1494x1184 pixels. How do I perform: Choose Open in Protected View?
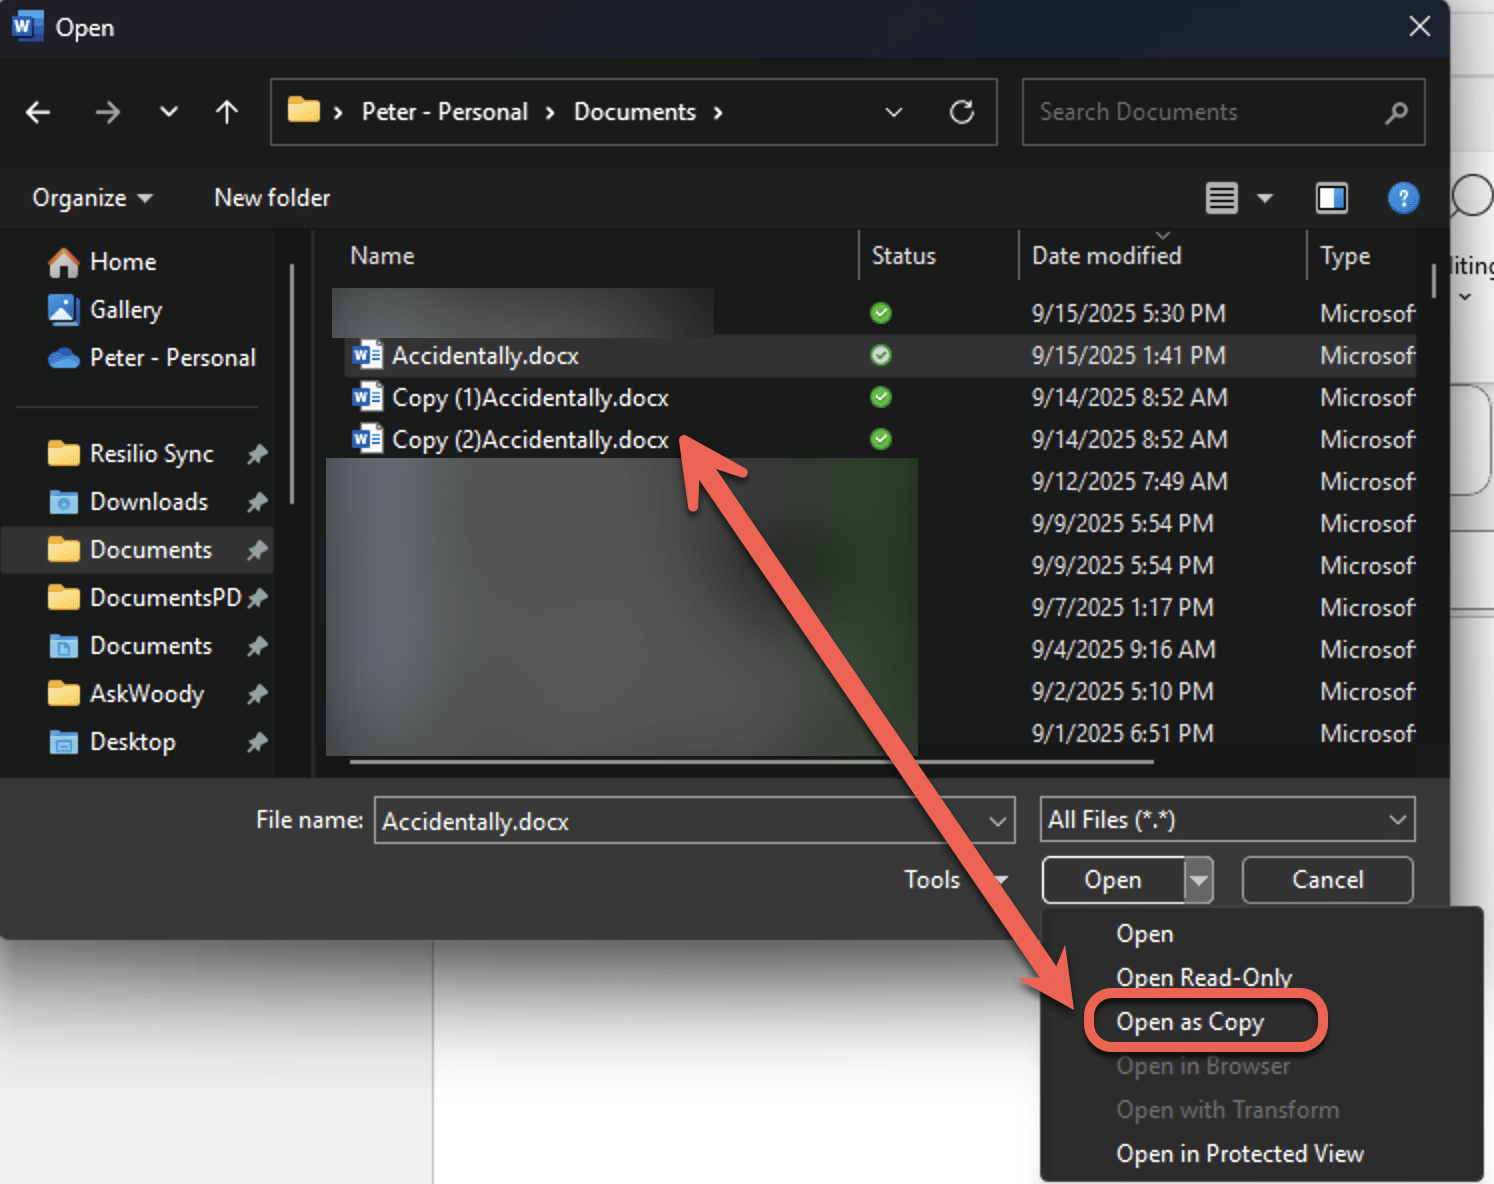[x=1239, y=1154]
